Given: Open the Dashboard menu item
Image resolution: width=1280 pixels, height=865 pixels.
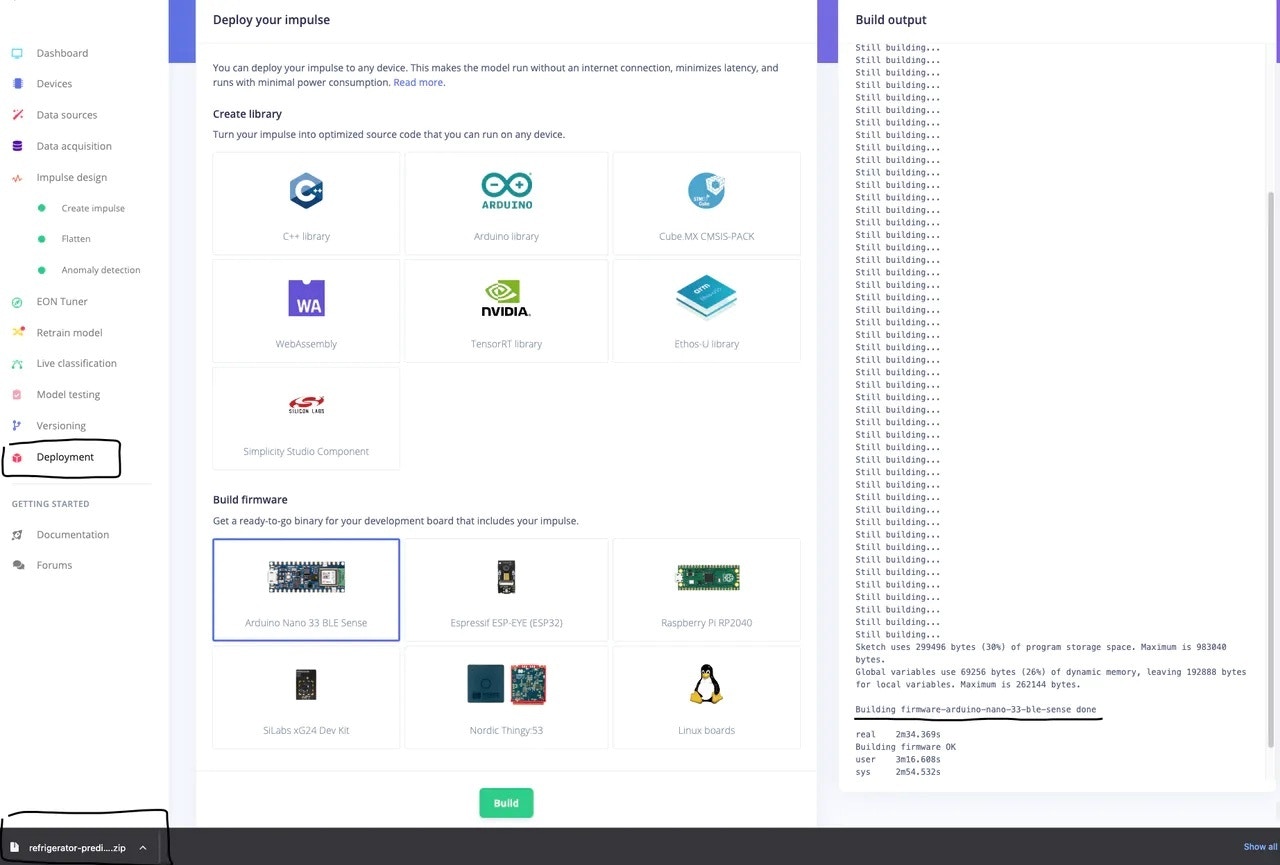Looking at the screenshot, I should [62, 53].
